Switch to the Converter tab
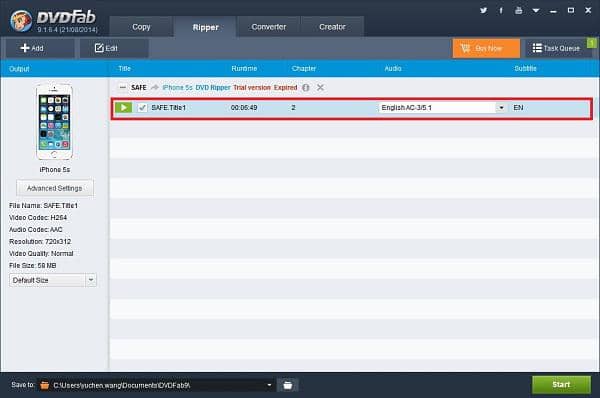This screenshot has height=398, width=600. coord(269,27)
